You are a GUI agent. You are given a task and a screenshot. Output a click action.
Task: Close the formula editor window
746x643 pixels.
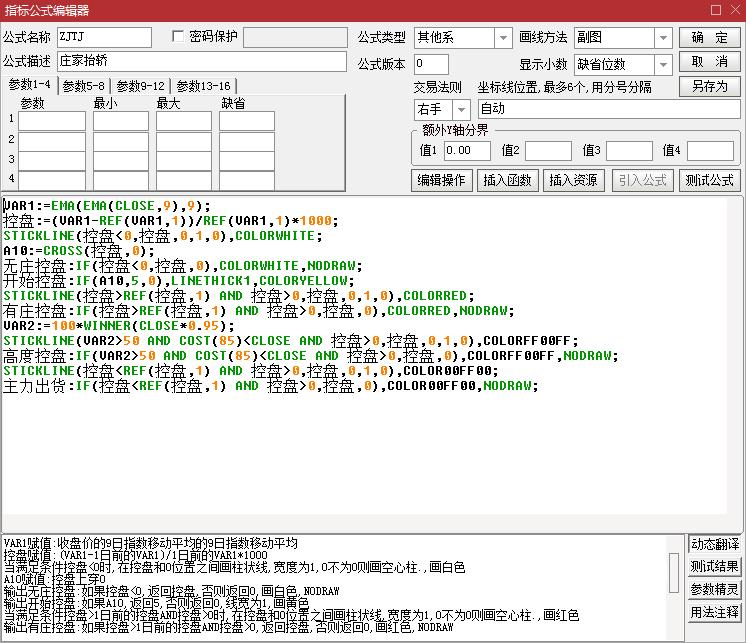tap(735, 10)
